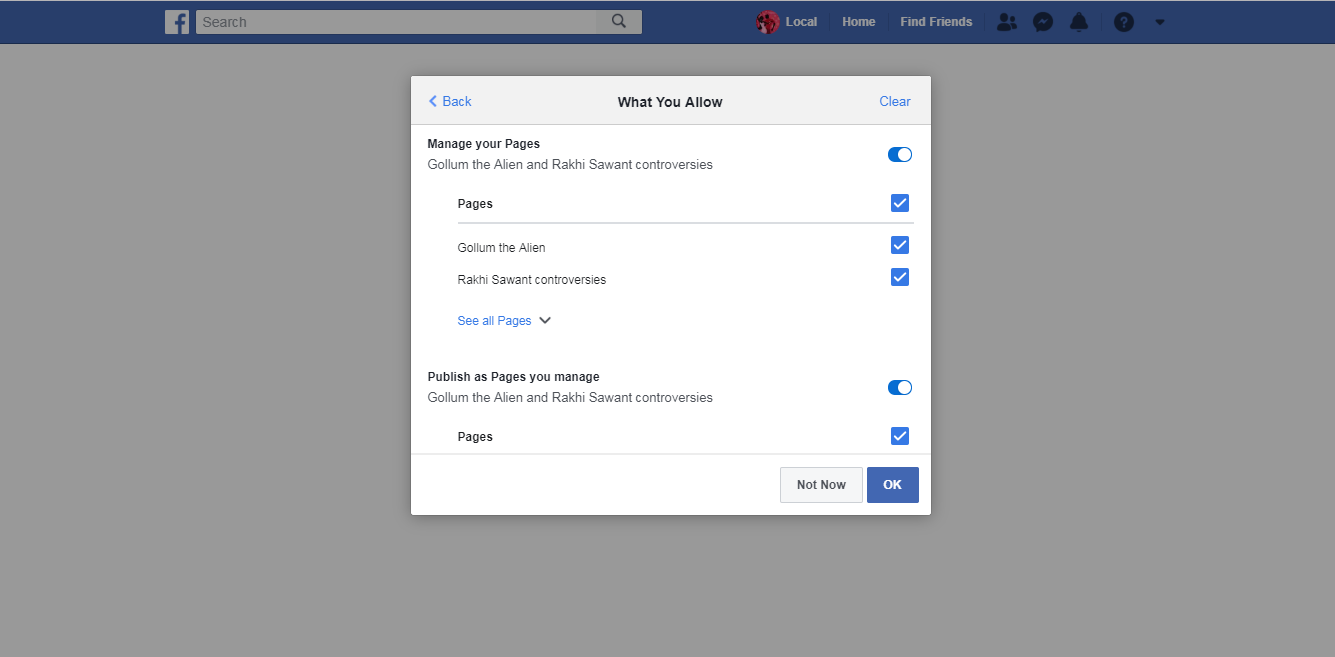The height and width of the screenshot is (657, 1335).
Task: Confirm with the OK button
Action: [893, 485]
